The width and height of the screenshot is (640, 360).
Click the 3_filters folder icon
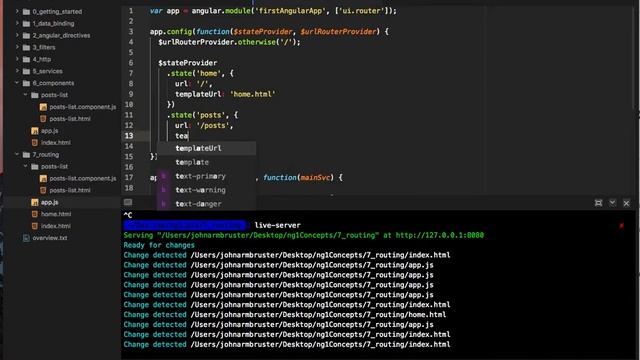pyautogui.click(x=27, y=47)
